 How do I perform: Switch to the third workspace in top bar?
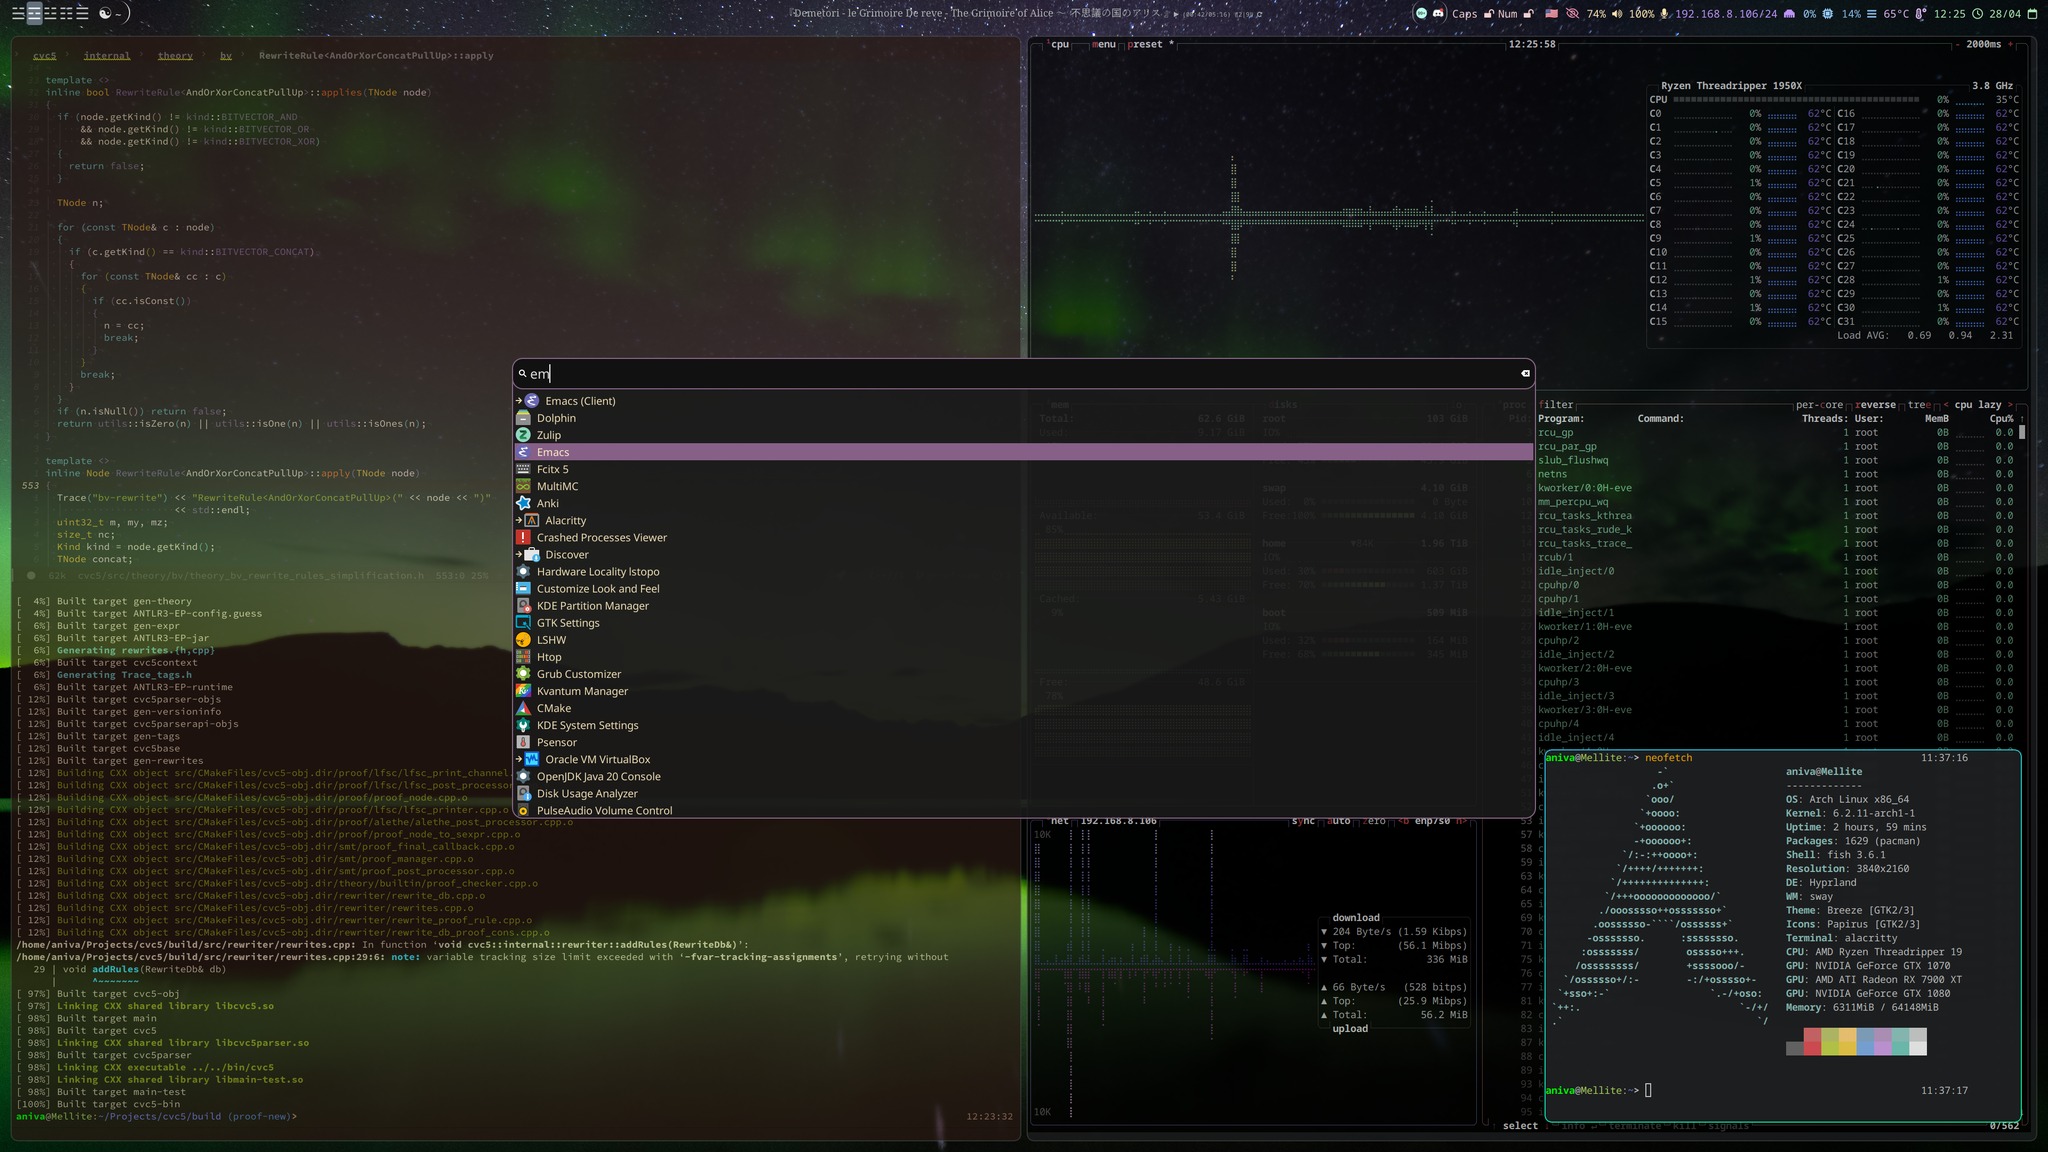[x=50, y=13]
